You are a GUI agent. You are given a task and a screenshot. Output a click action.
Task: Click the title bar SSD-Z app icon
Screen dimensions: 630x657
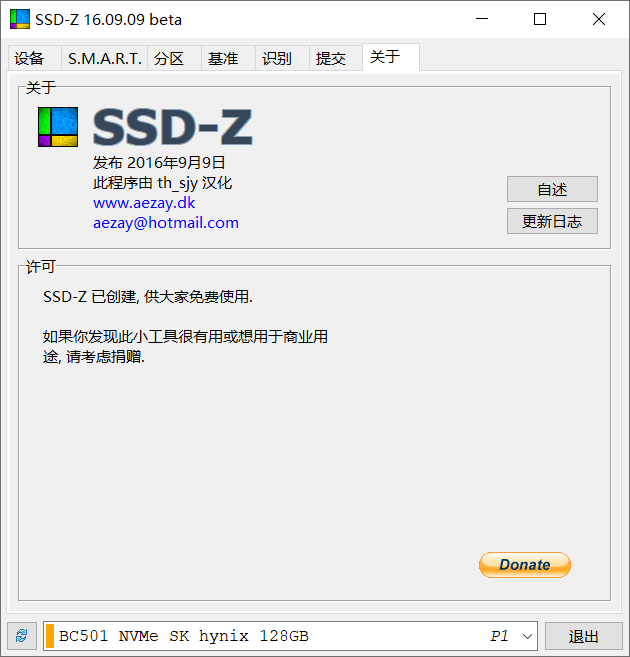20,19
